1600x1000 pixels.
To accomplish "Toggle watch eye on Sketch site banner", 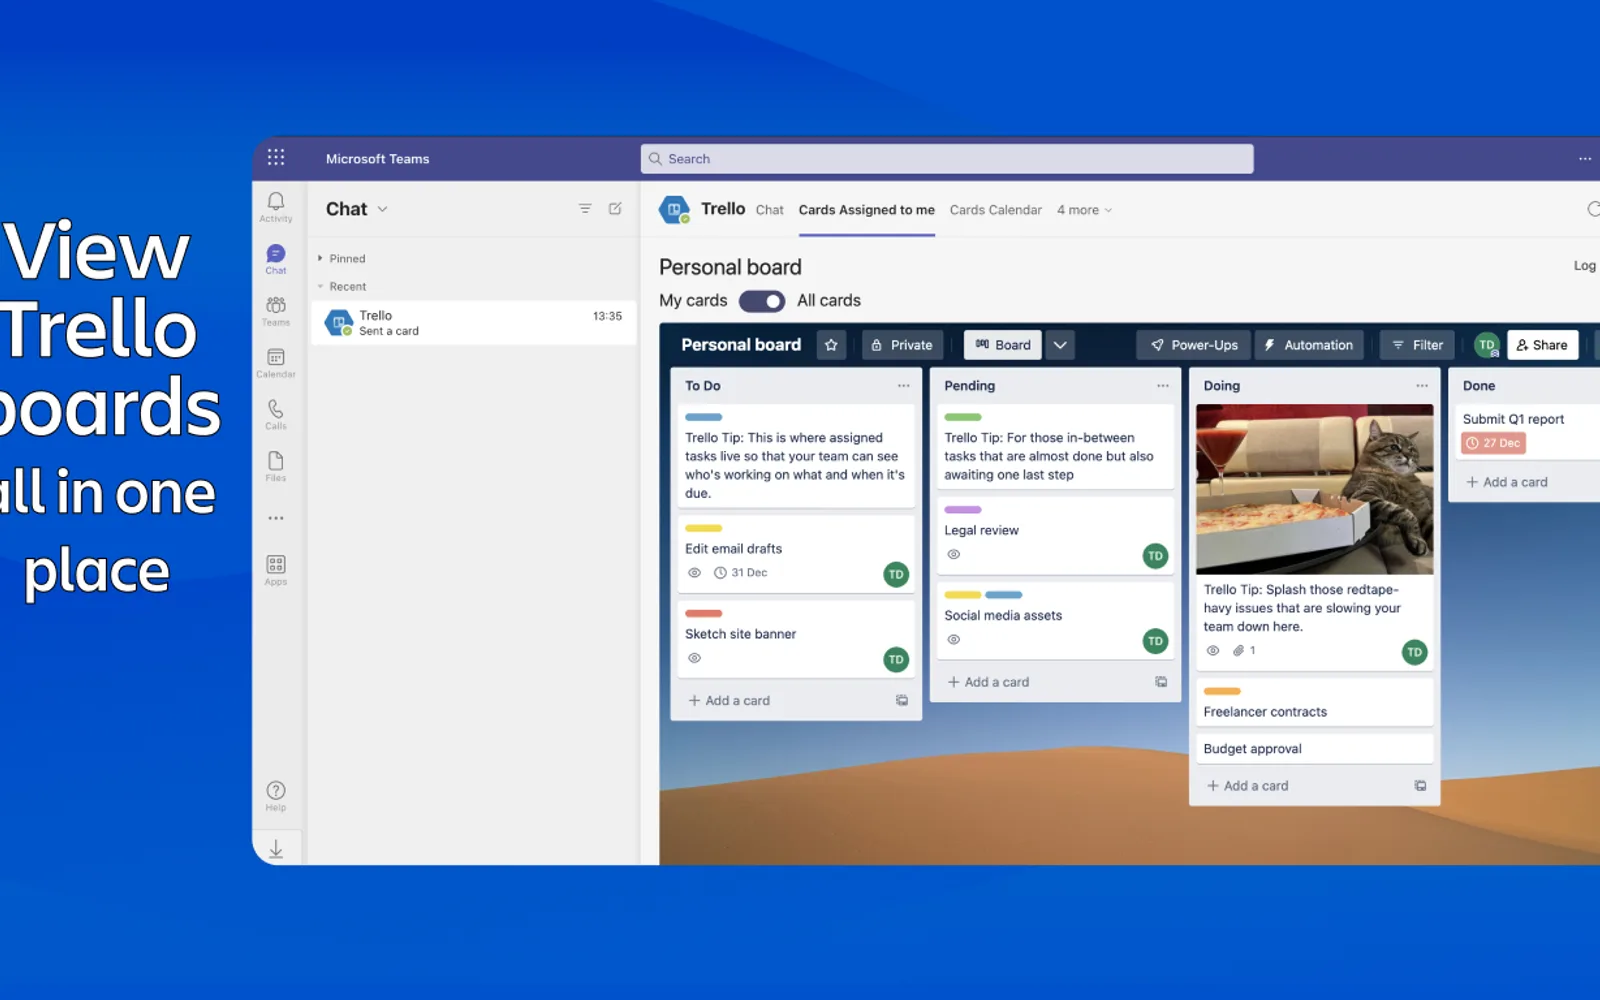I will pos(694,658).
